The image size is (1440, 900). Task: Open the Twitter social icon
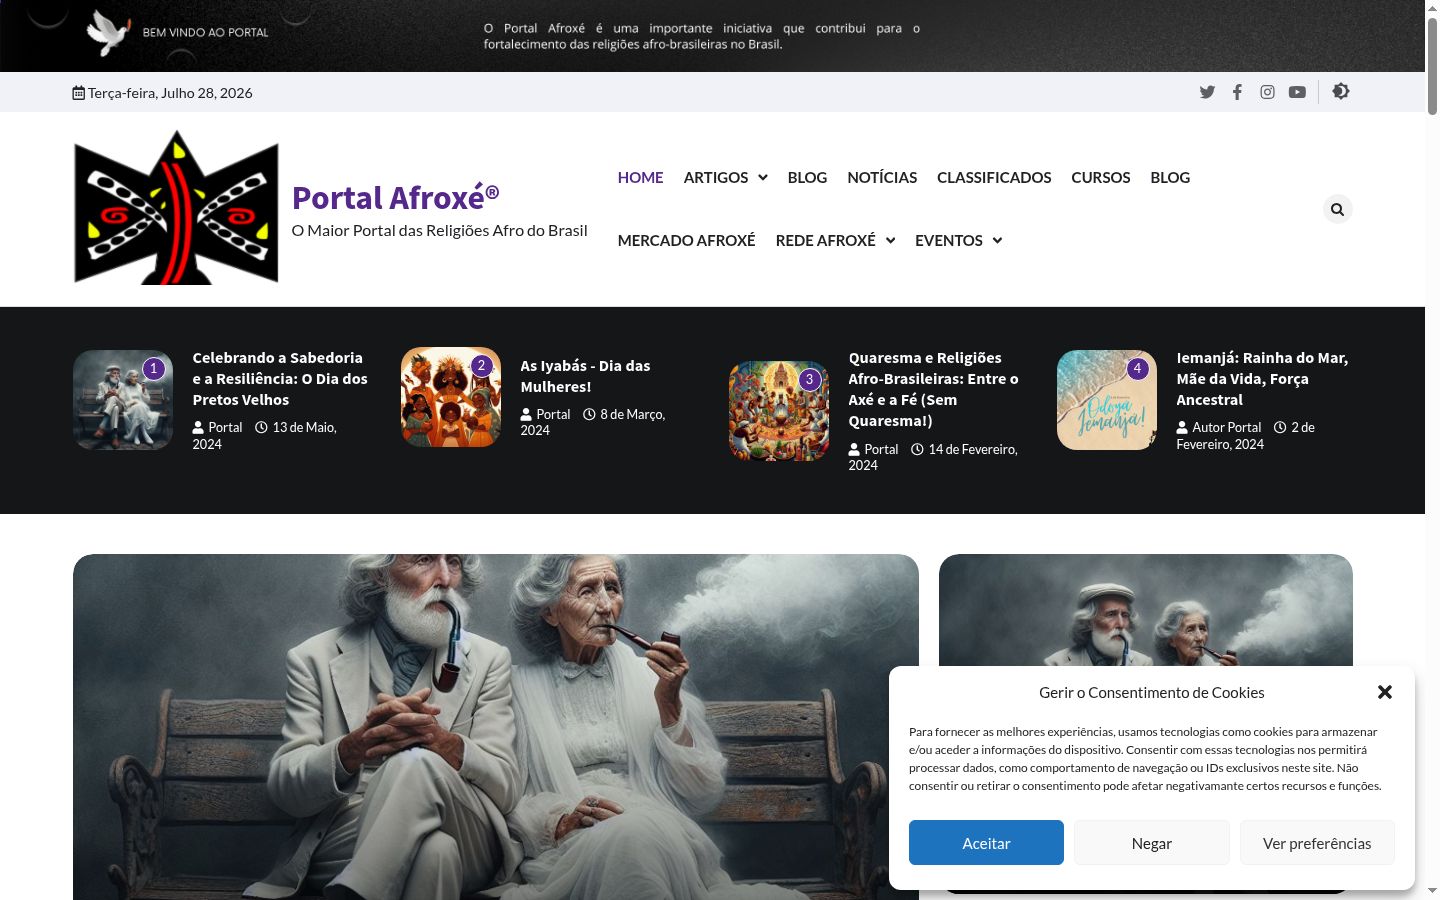(x=1207, y=92)
